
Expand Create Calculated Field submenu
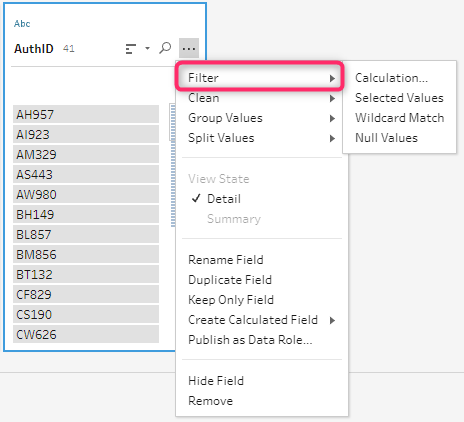[262, 320]
